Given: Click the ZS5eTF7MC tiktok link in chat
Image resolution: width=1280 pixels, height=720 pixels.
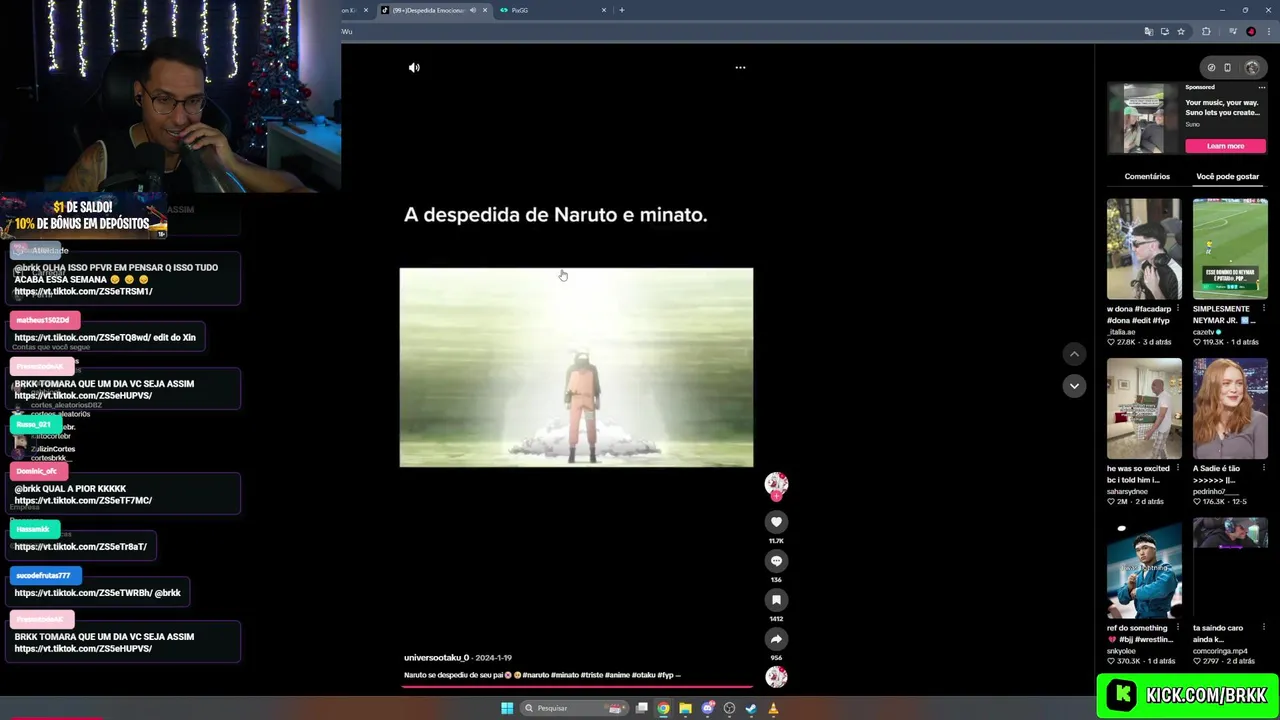Looking at the screenshot, I should click(83, 501).
